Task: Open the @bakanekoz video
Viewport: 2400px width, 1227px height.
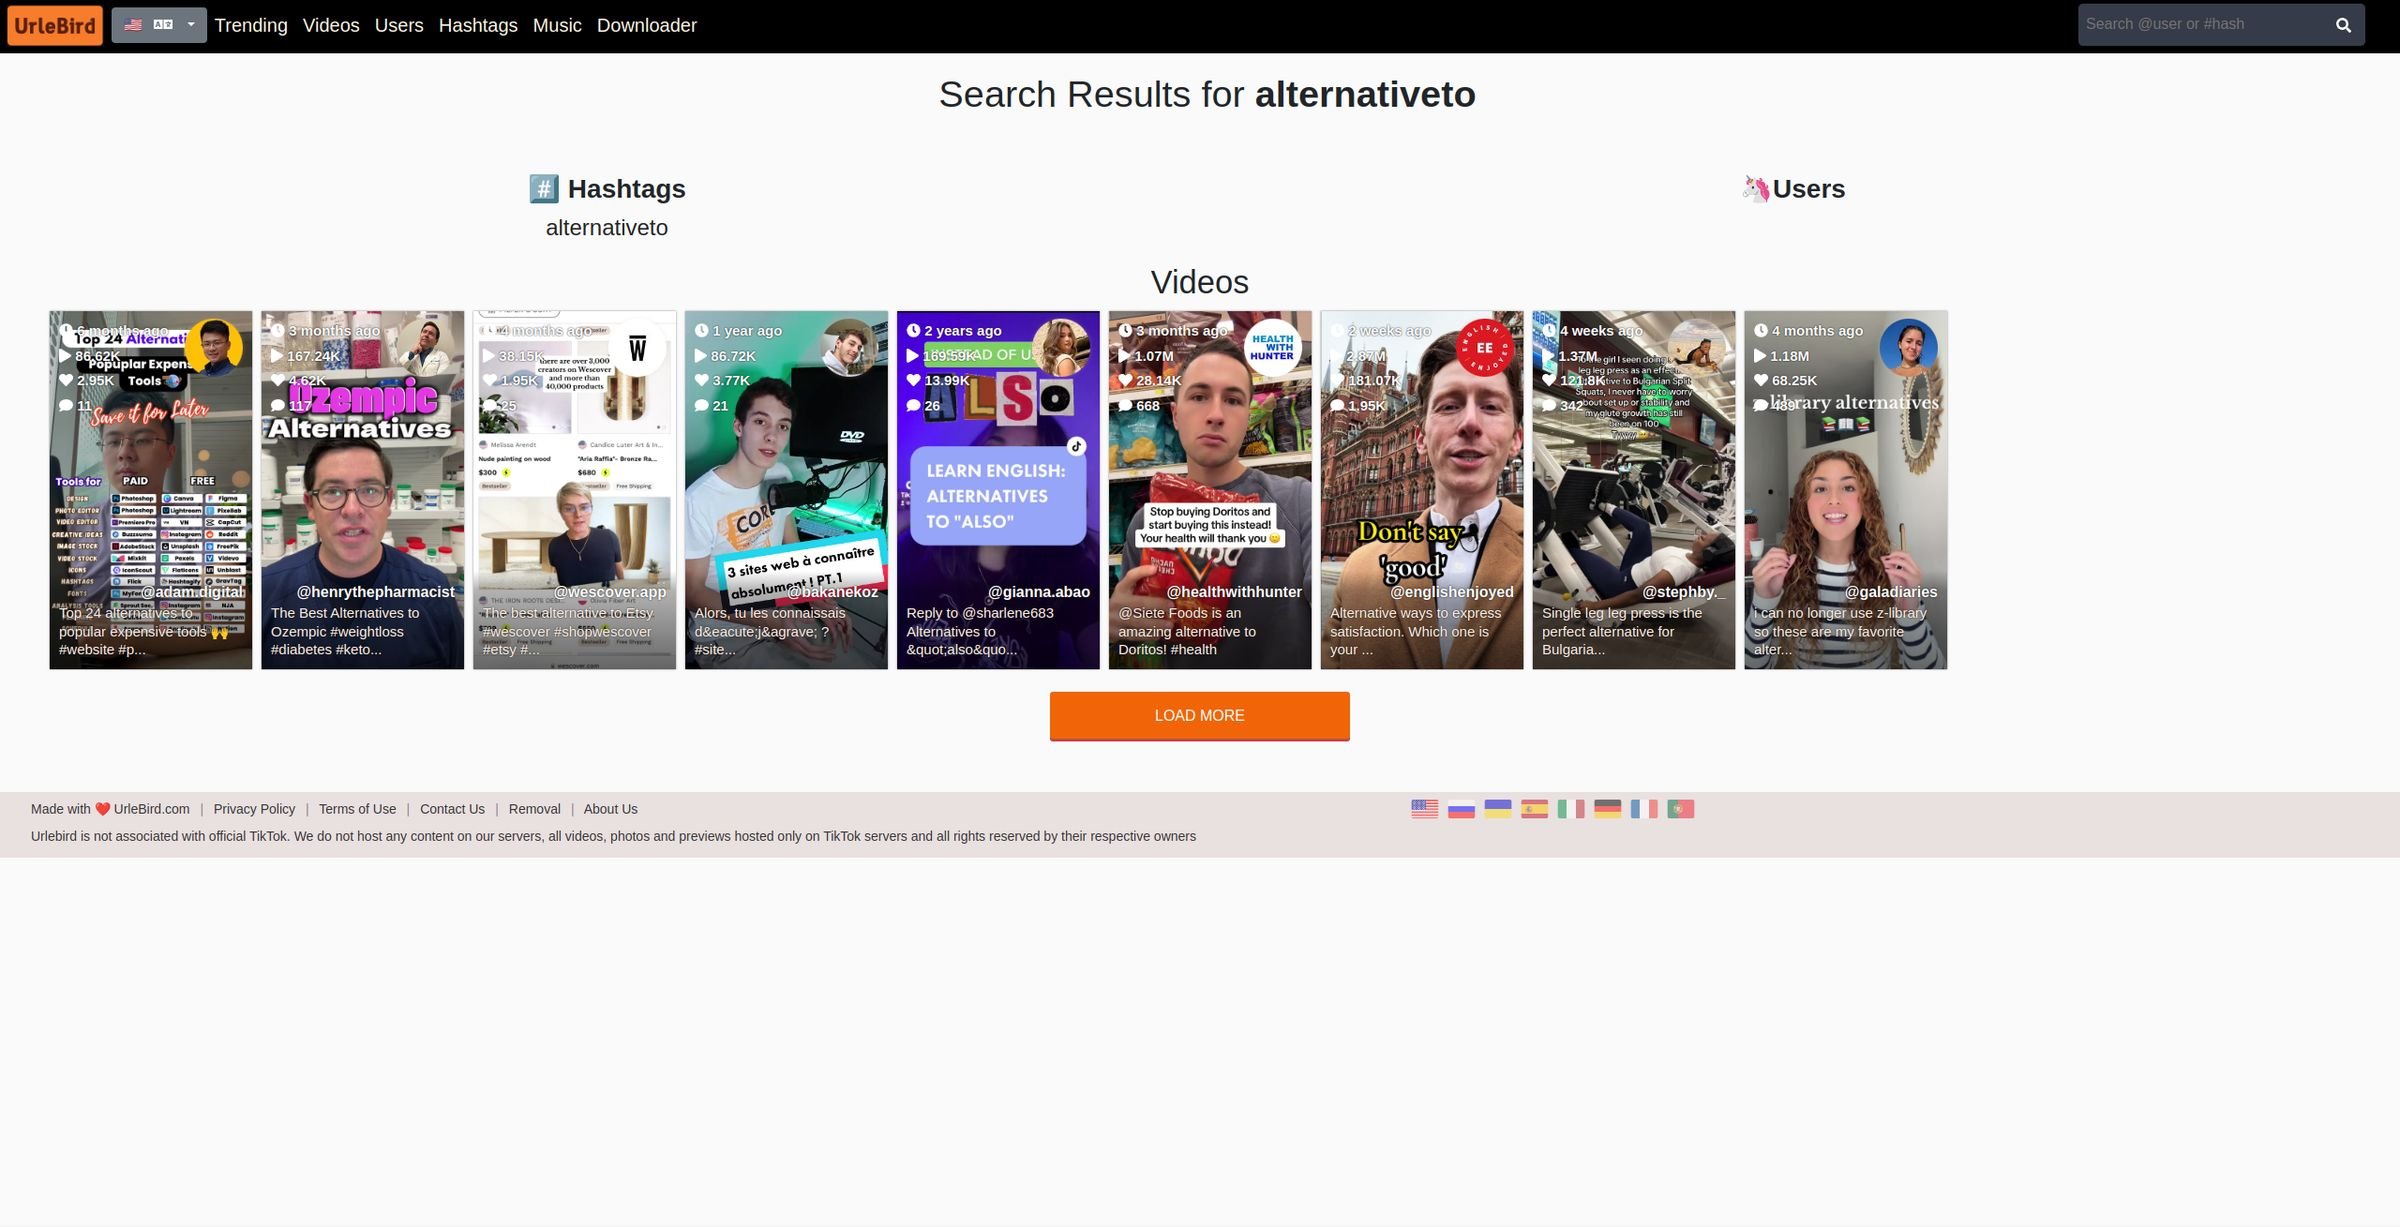Action: click(x=787, y=489)
